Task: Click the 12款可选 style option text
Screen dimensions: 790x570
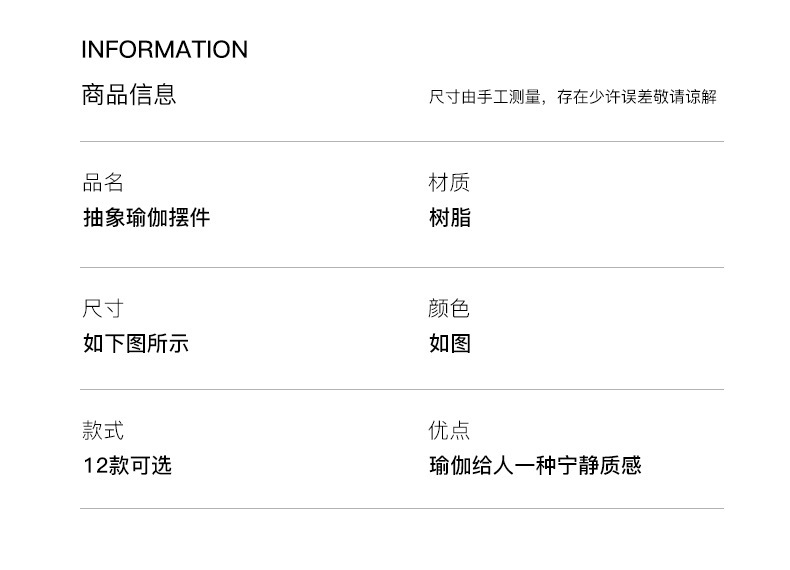Action: [x=128, y=466]
